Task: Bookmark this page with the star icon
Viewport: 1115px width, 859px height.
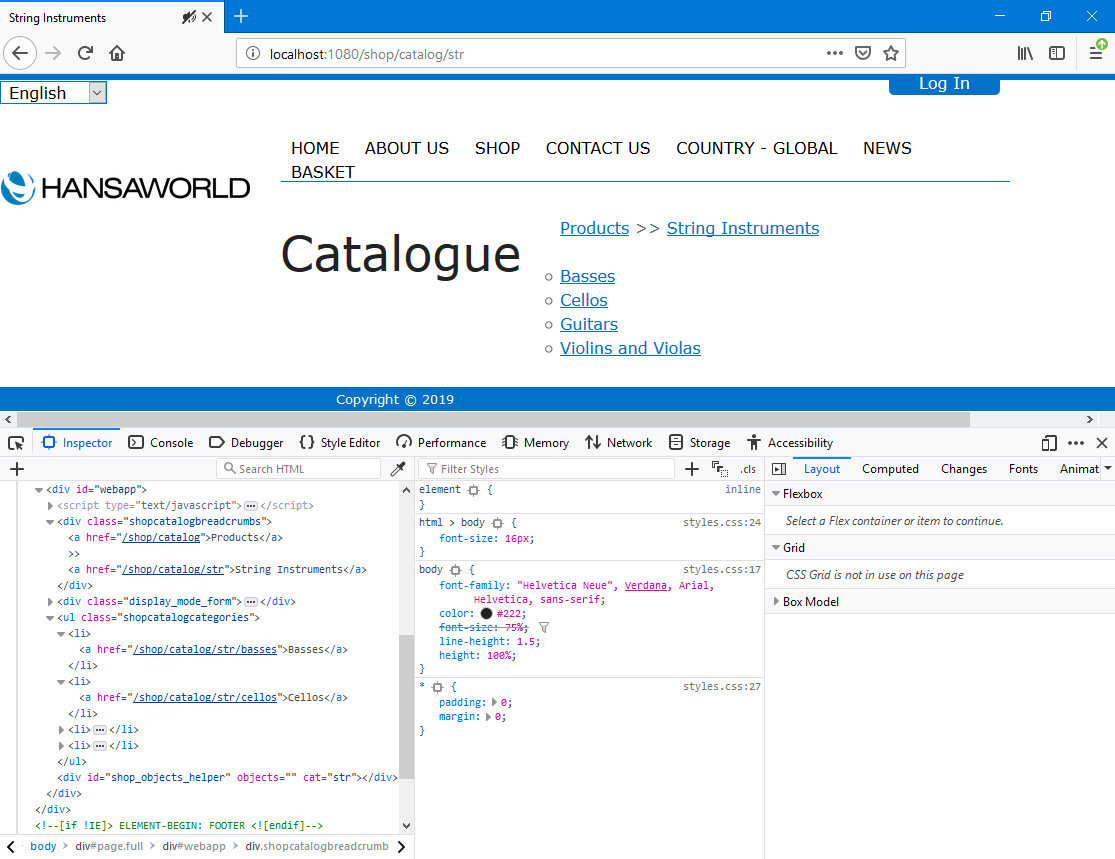Action: (890, 53)
